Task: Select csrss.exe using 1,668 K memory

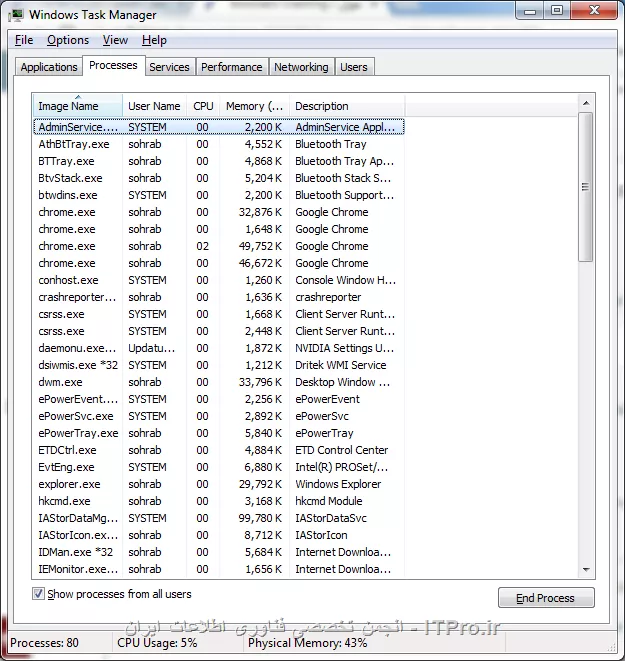Action: point(219,314)
